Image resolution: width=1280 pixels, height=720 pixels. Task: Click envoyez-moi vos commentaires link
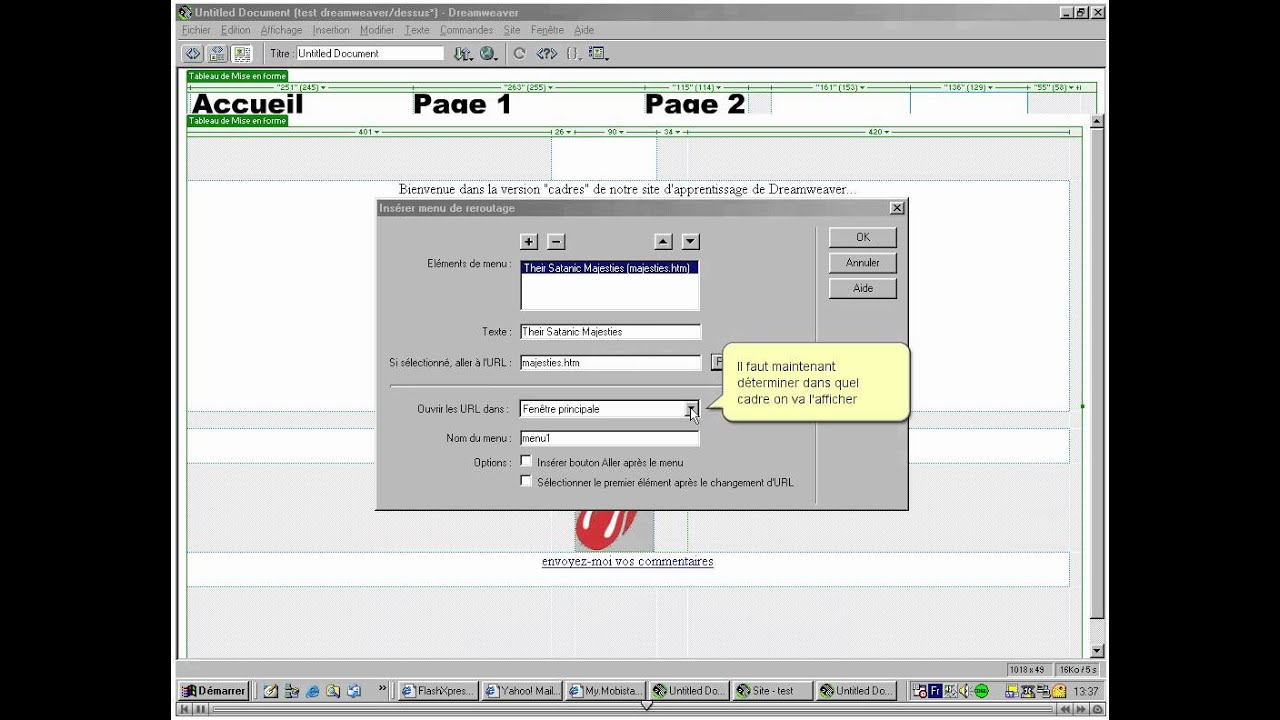pyautogui.click(x=627, y=562)
